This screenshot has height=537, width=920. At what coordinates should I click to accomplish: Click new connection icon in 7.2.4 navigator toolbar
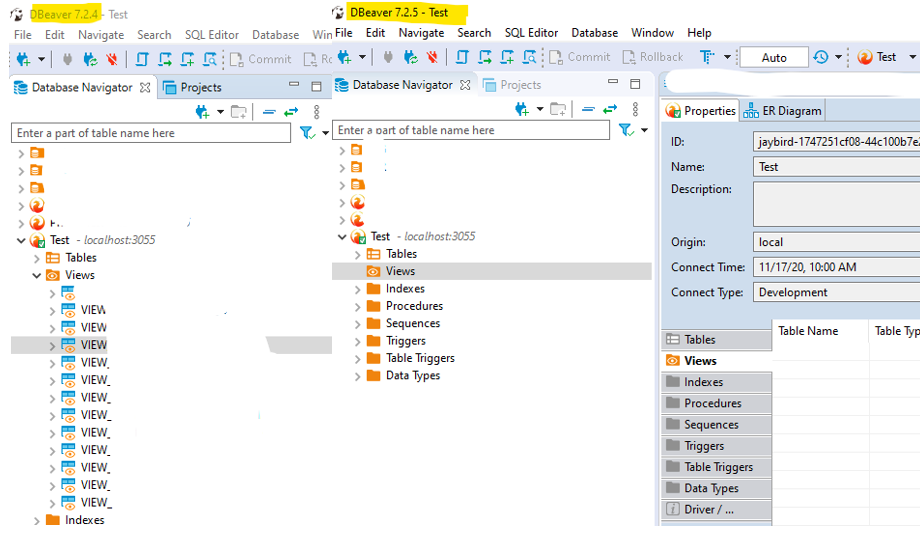202,112
